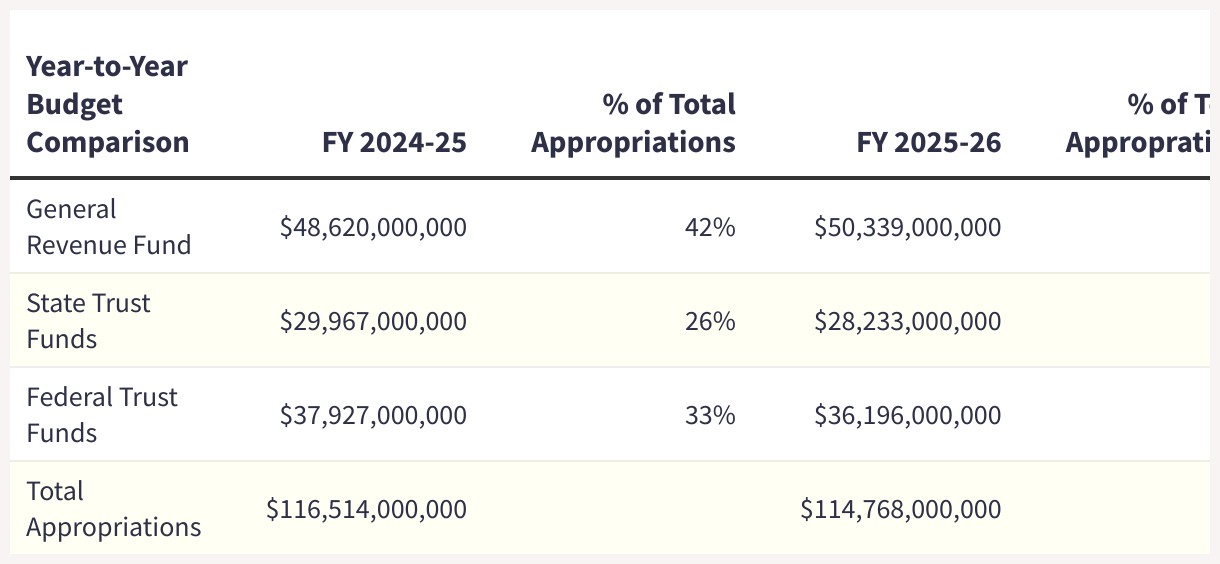Click the $50,339,000,000 value
Viewport: 1220px width, 564px height.
point(907,228)
